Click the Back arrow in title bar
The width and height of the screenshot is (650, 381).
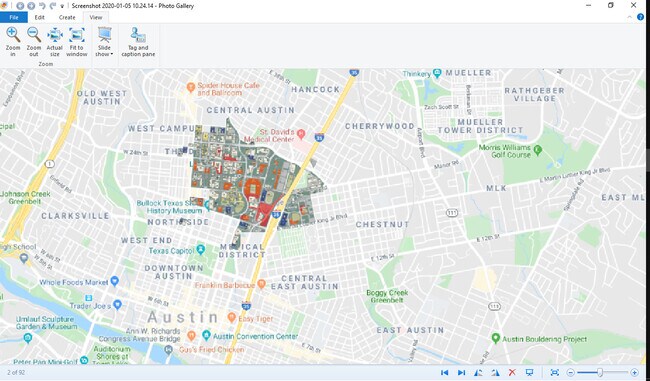pos(20,6)
